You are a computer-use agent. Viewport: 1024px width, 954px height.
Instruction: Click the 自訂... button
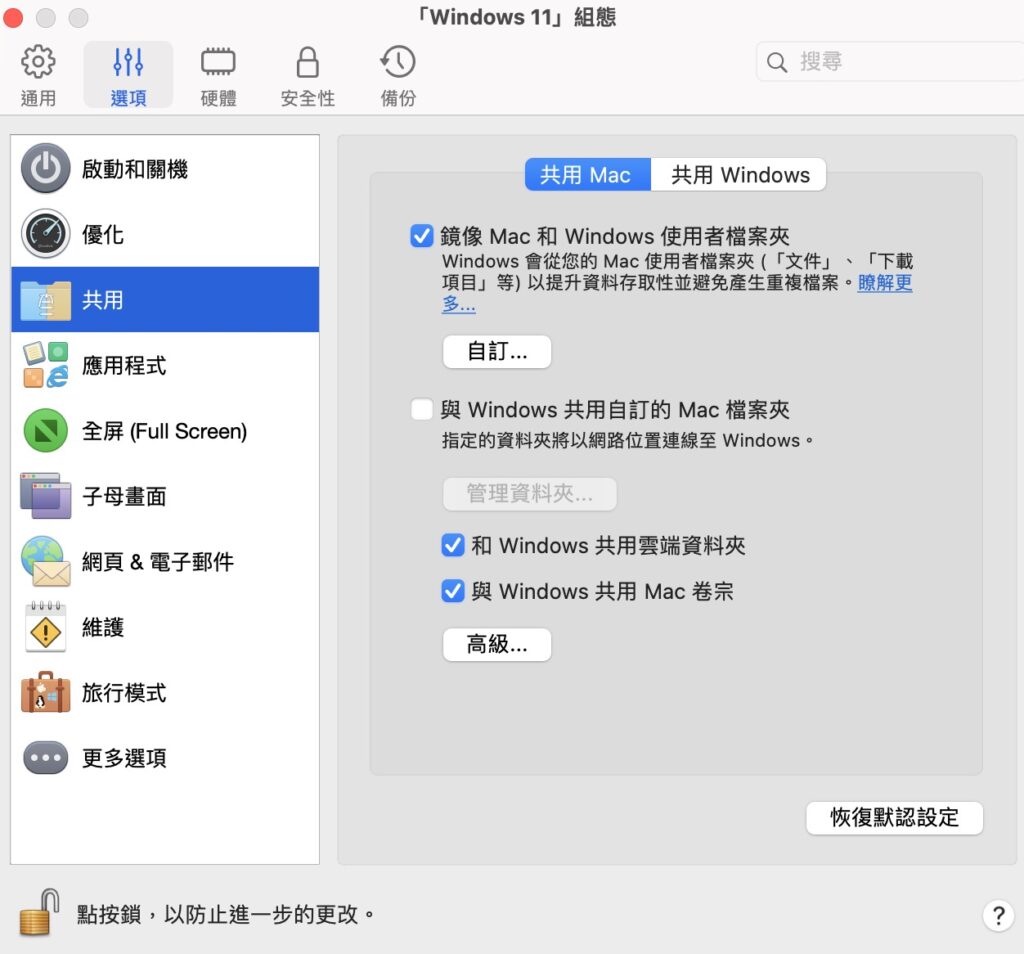pos(497,352)
